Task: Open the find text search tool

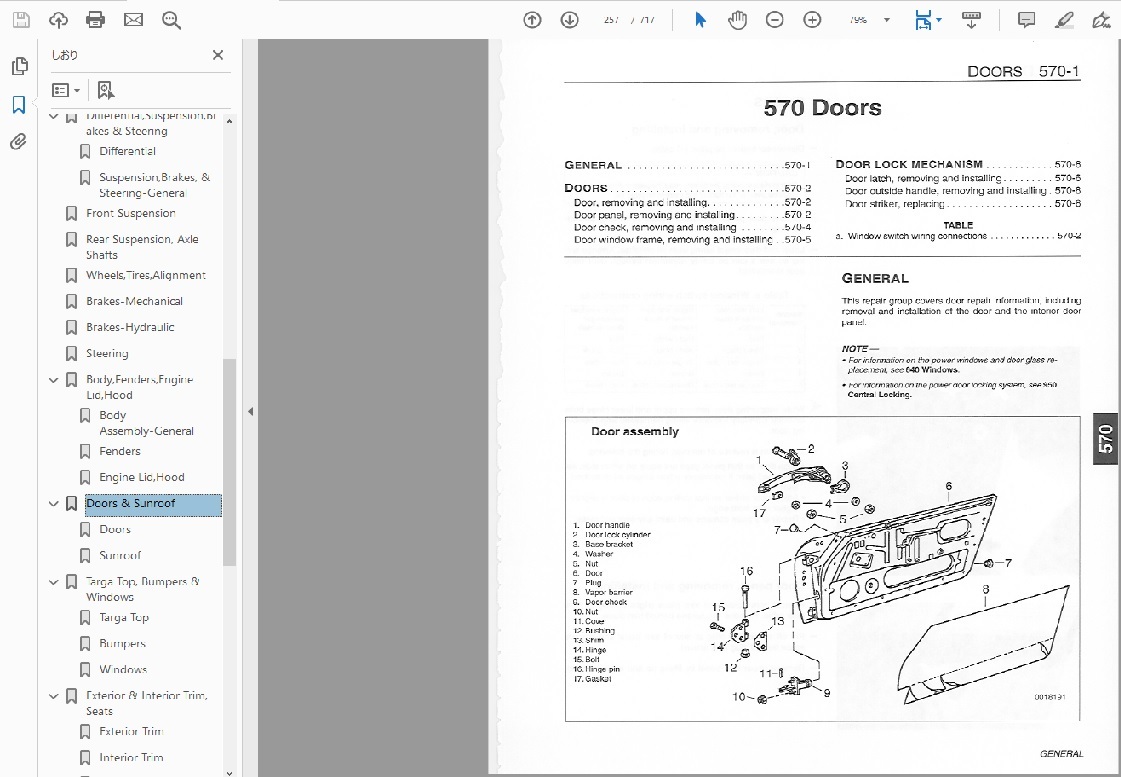Action: pyautogui.click(x=171, y=20)
